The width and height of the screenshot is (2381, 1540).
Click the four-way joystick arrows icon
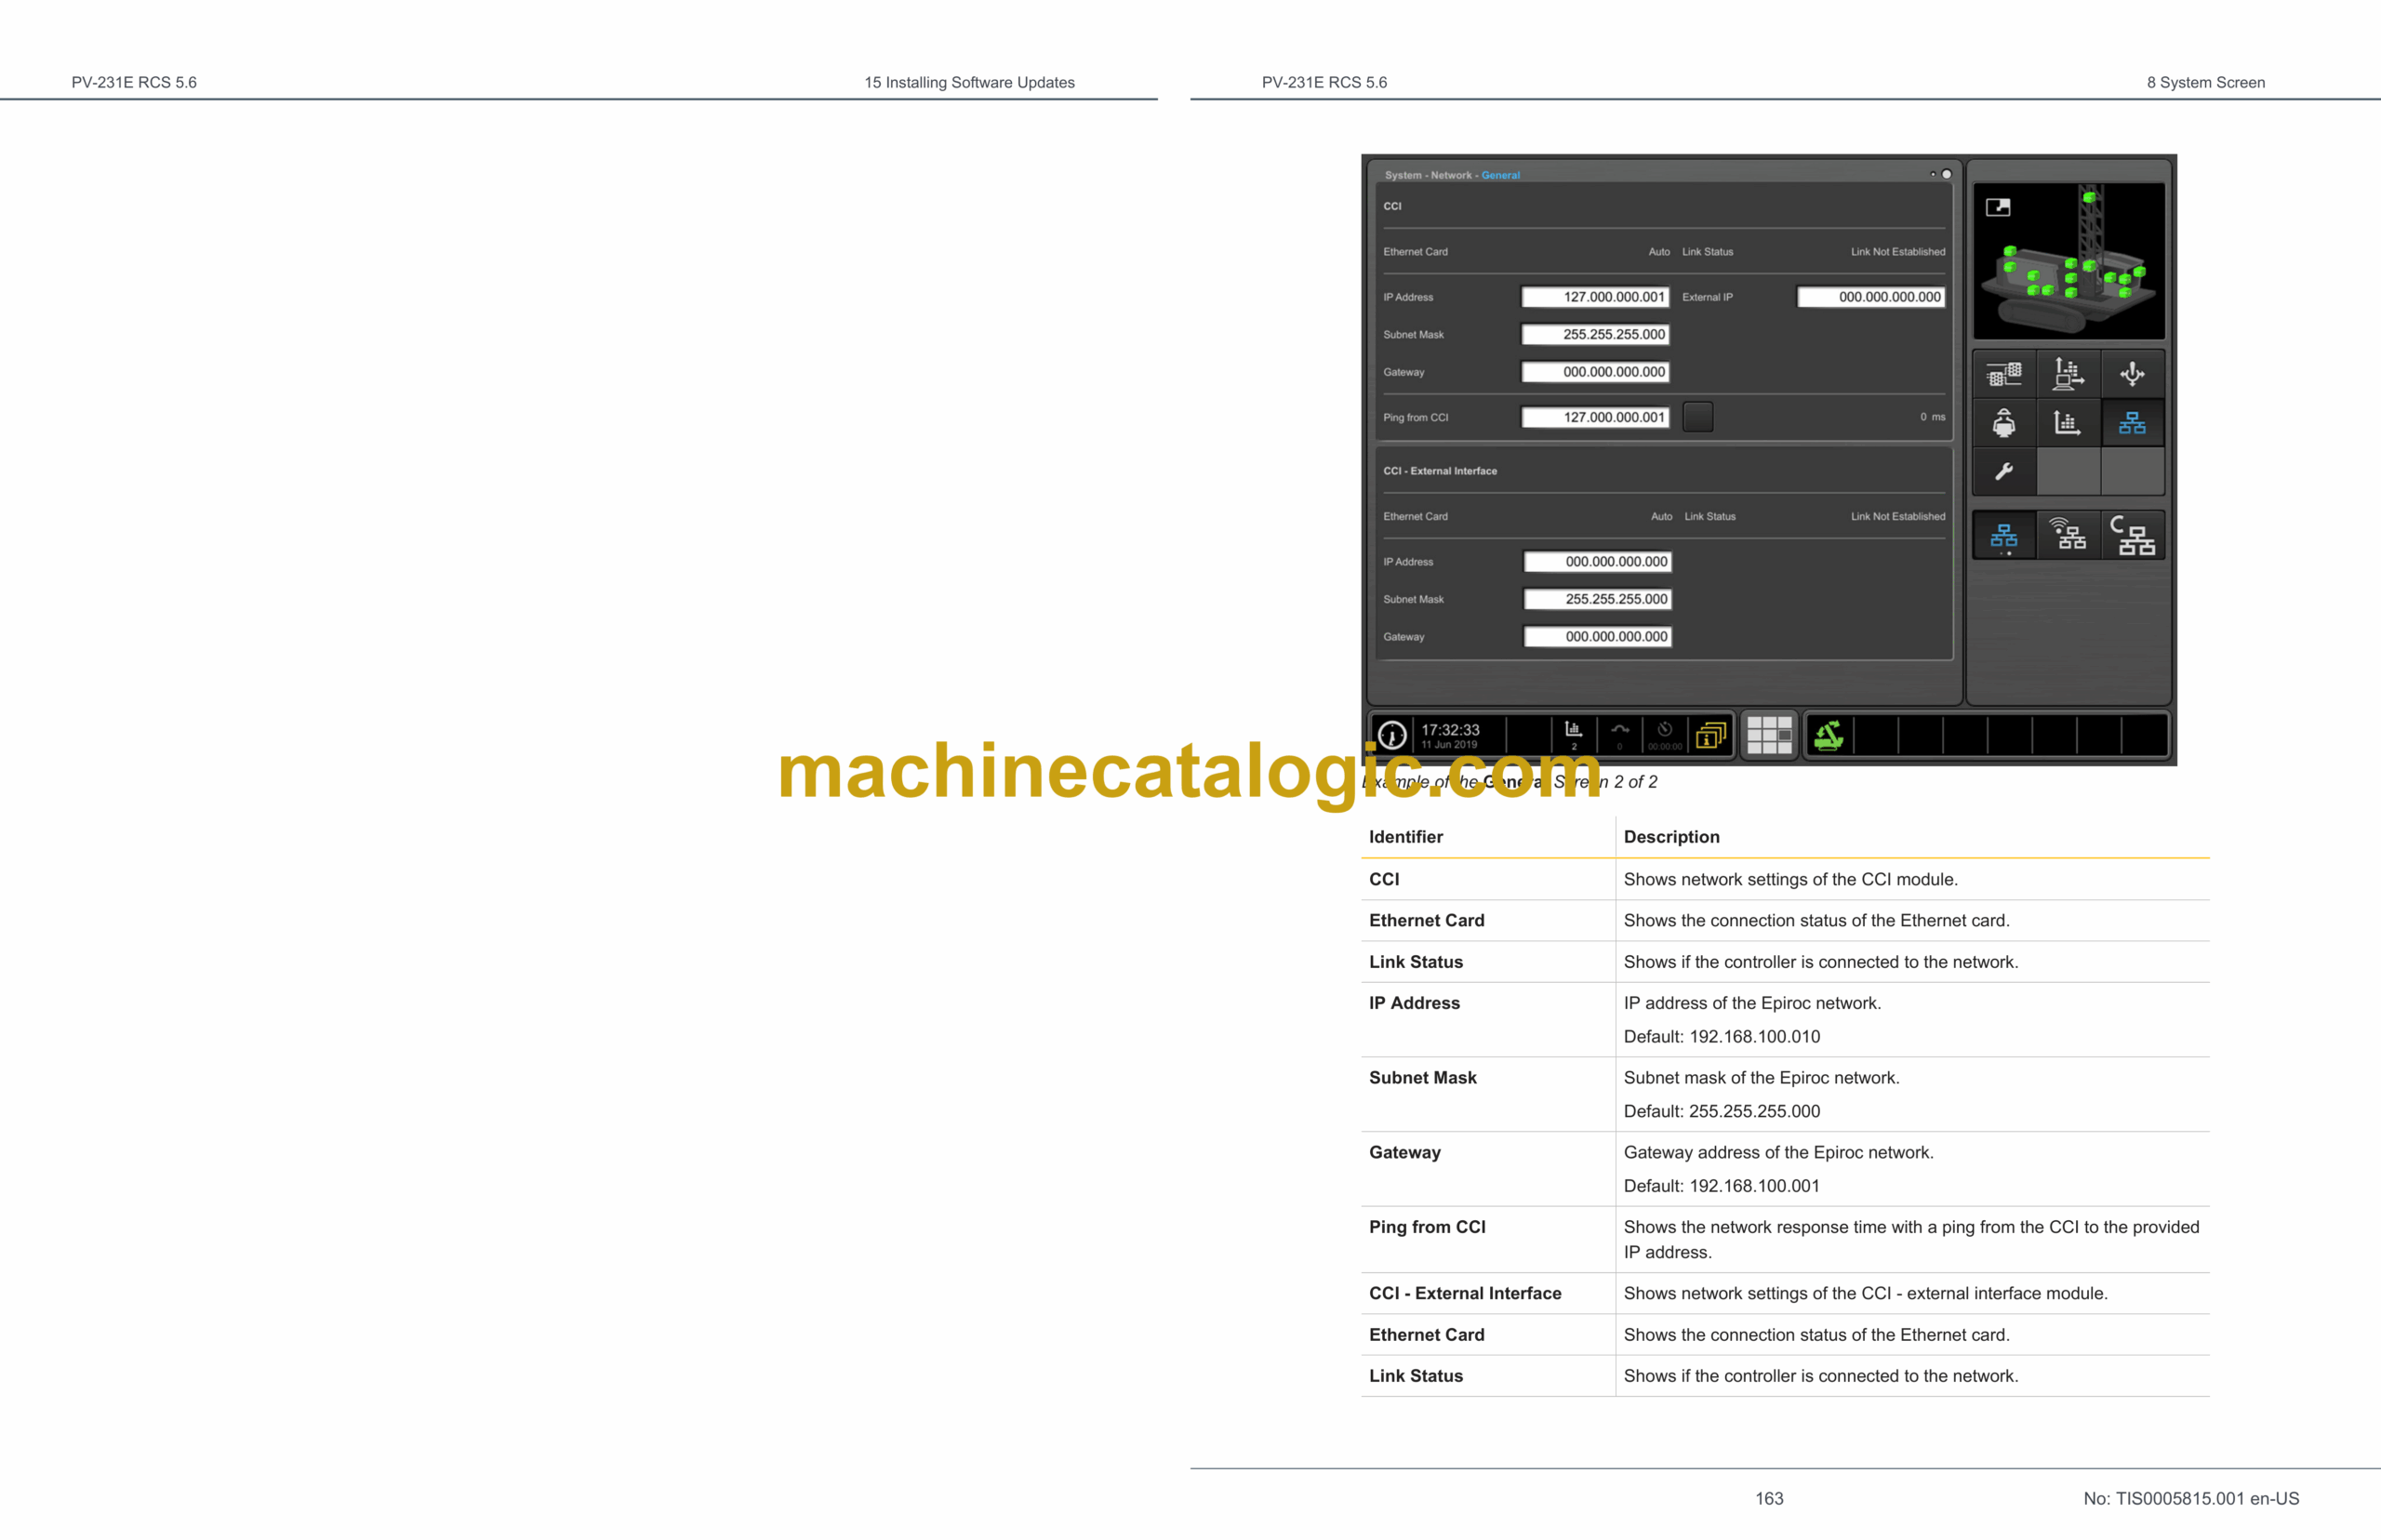2131,375
